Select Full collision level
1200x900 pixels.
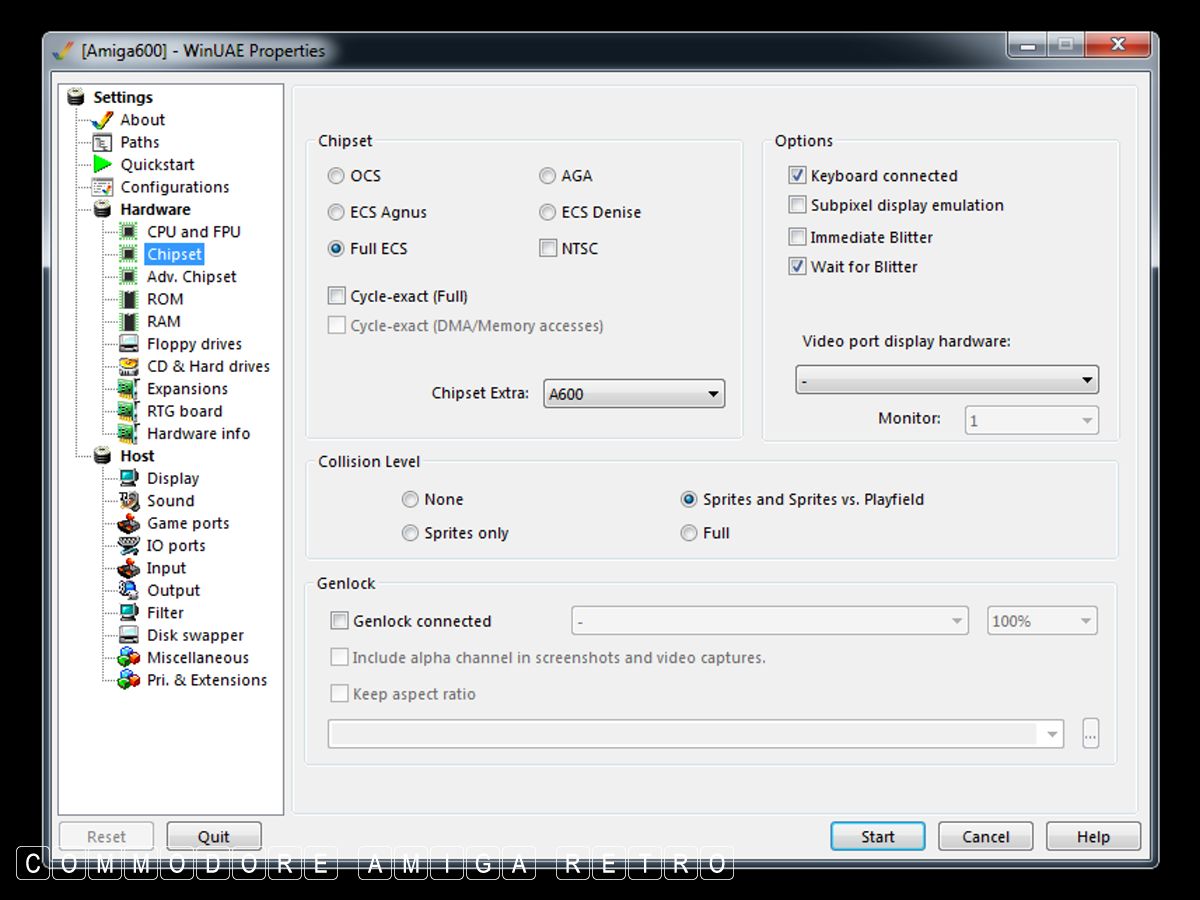[689, 533]
